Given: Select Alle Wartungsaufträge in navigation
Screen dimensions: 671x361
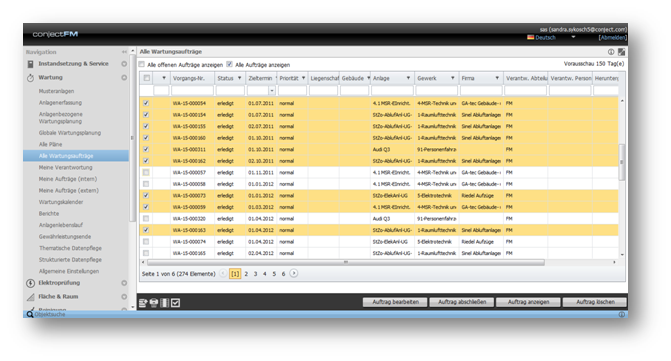Looking at the screenshot, I should pos(76,156).
